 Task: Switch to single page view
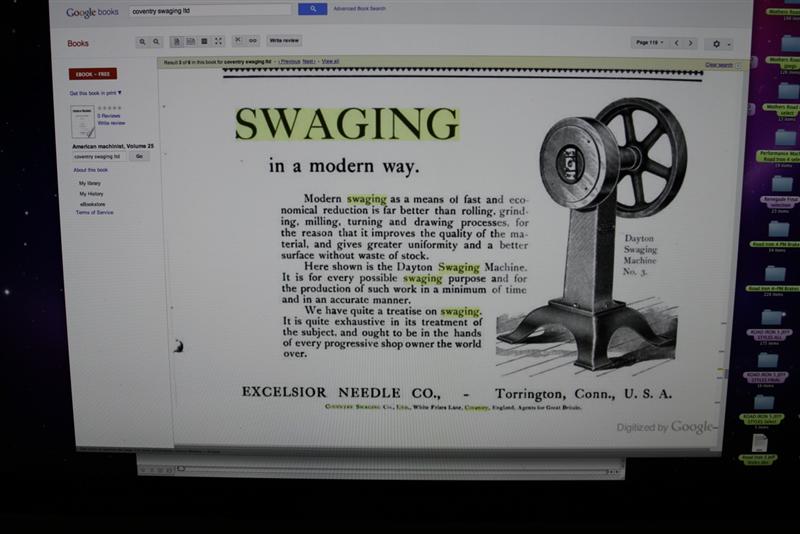(177, 41)
